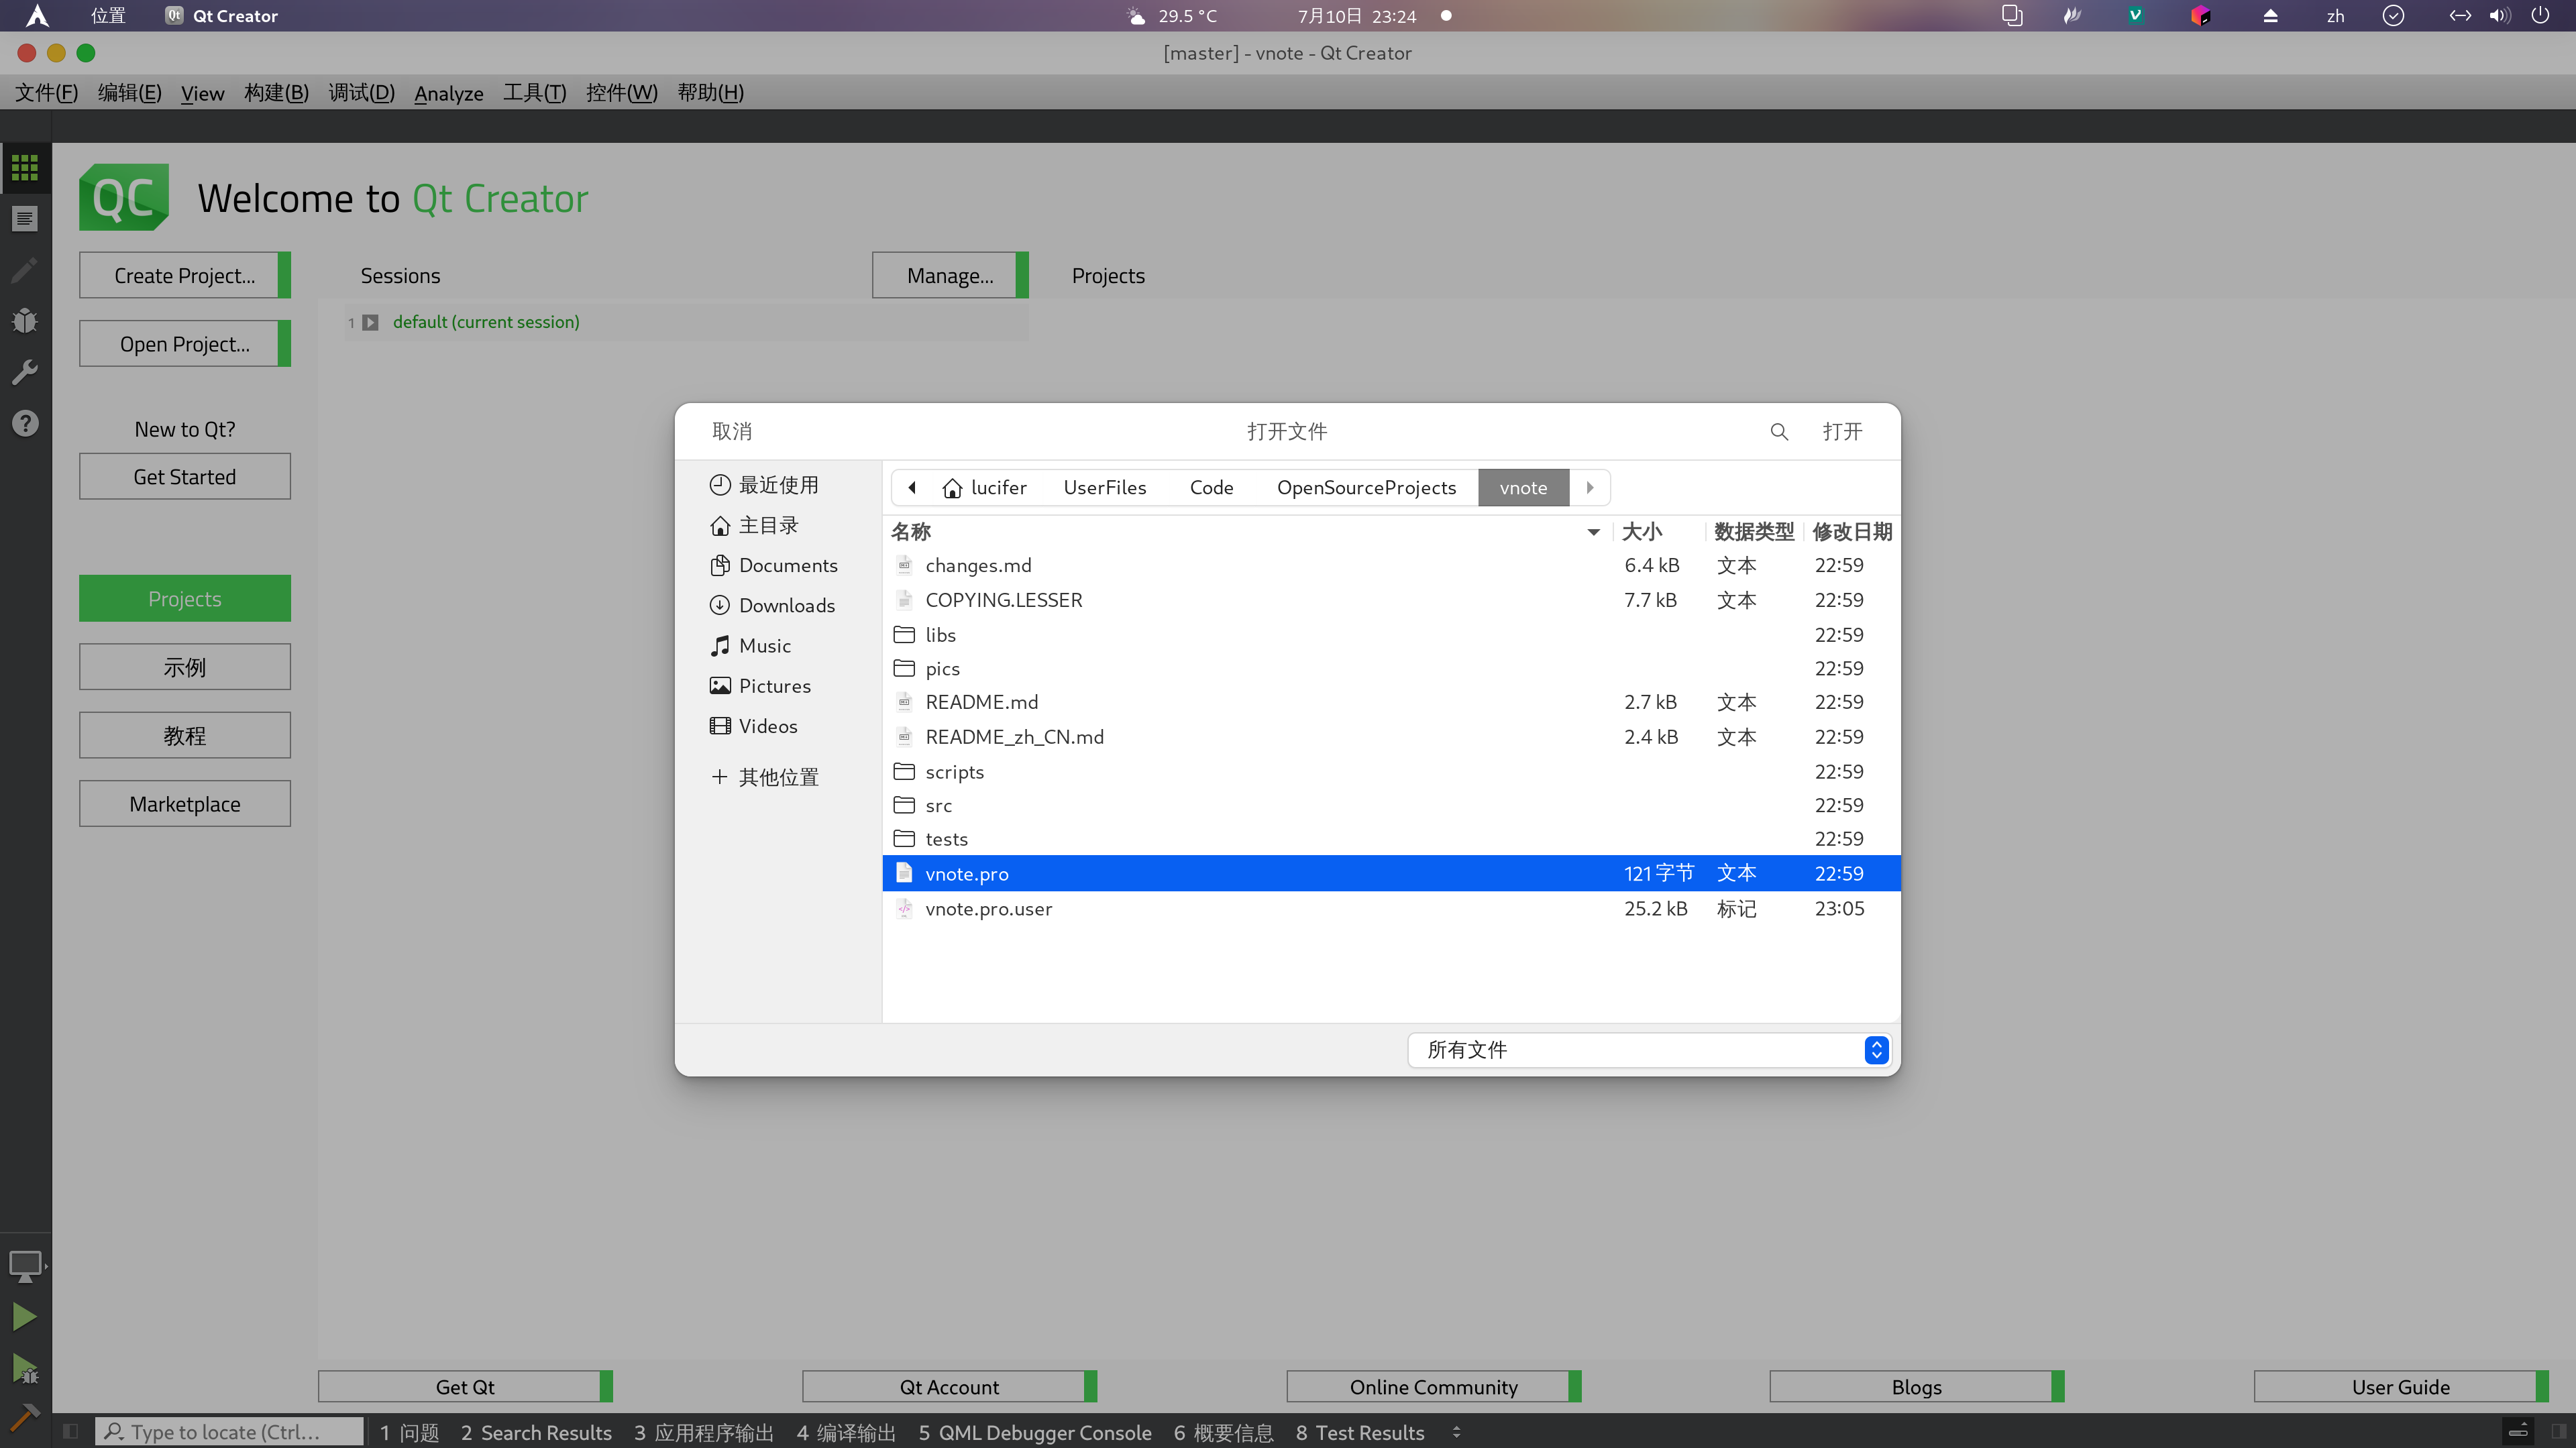2576x1448 pixels.
Task: Click the Manage... sessions button
Action: [950, 275]
